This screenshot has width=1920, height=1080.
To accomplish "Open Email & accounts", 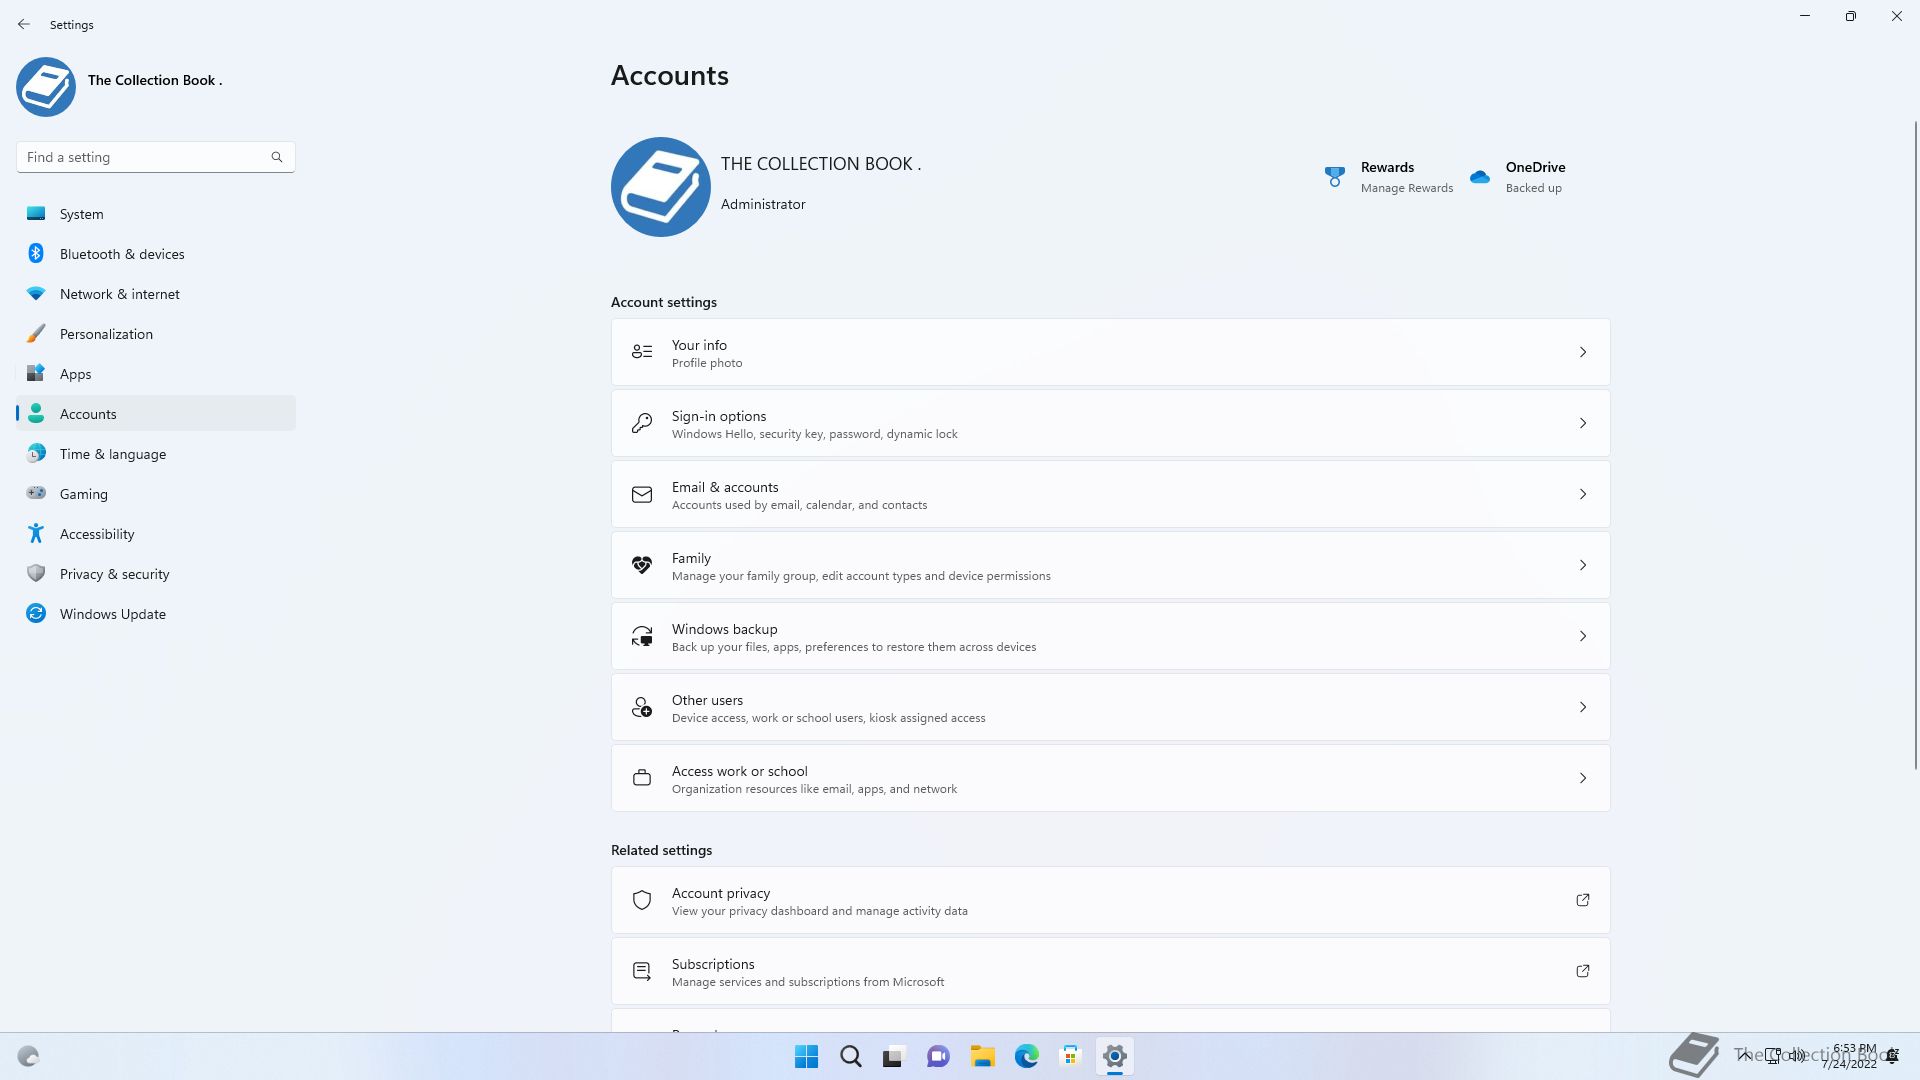I will point(1111,494).
